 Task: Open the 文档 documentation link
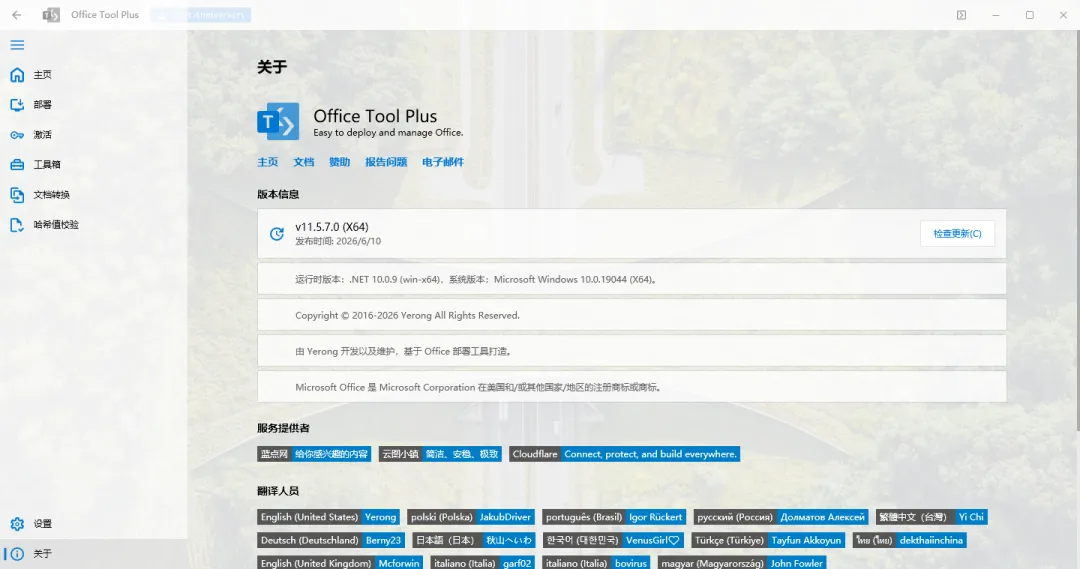[304, 162]
